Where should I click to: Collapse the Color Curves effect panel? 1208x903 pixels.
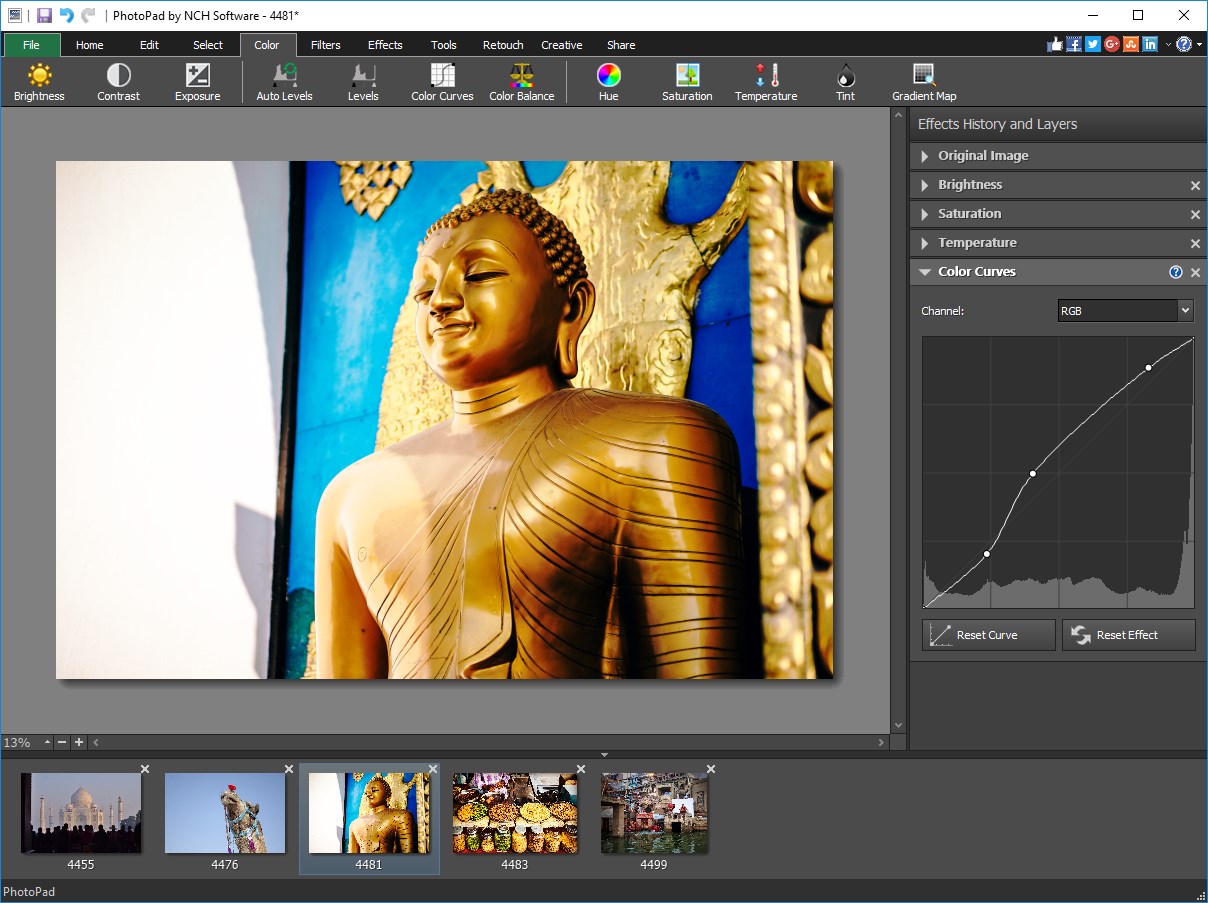[x=924, y=271]
